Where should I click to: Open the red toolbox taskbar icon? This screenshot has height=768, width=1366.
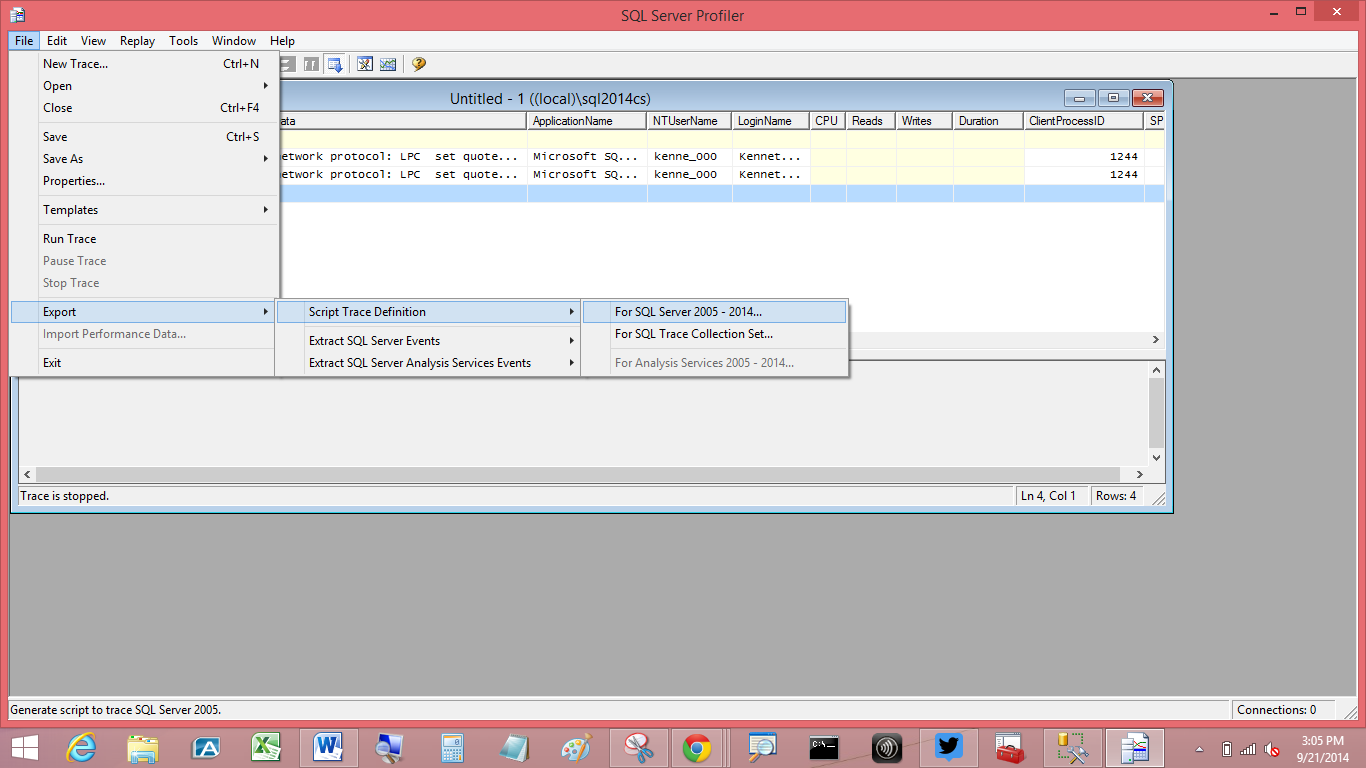(x=1010, y=747)
